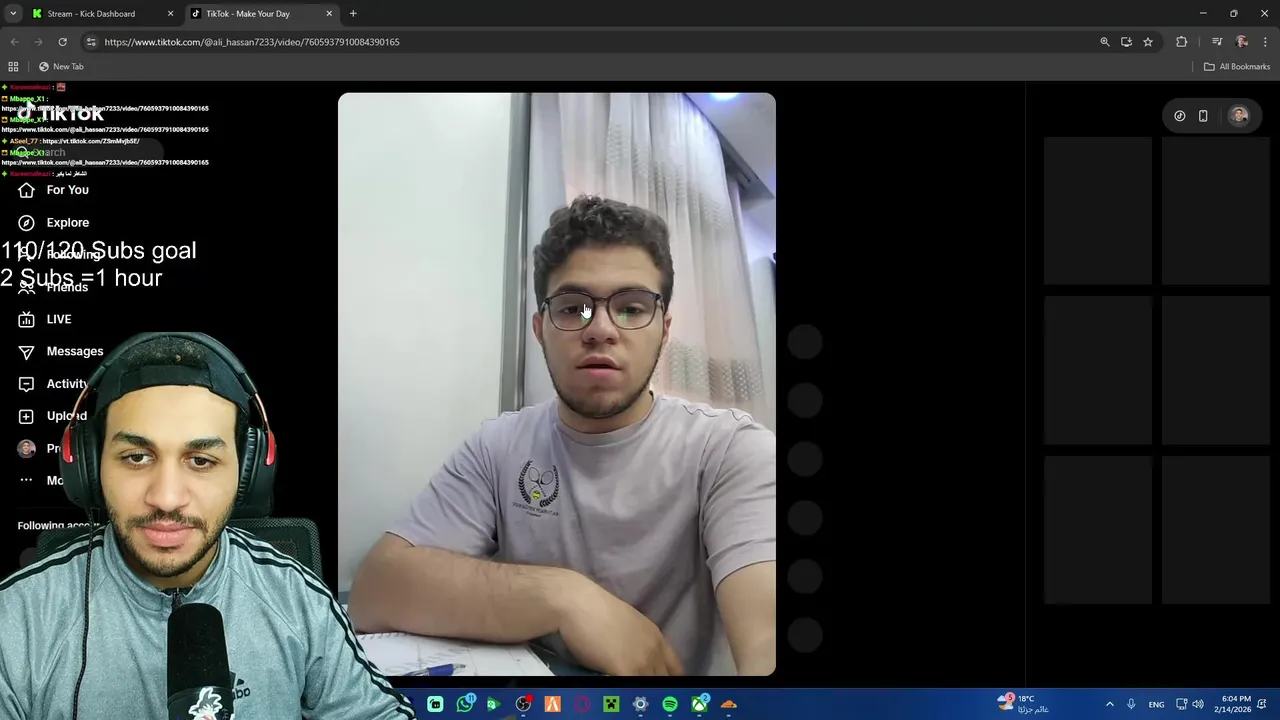The image size is (1280, 720).
Task: Go to TikTok LIVE section
Action: coord(45,319)
